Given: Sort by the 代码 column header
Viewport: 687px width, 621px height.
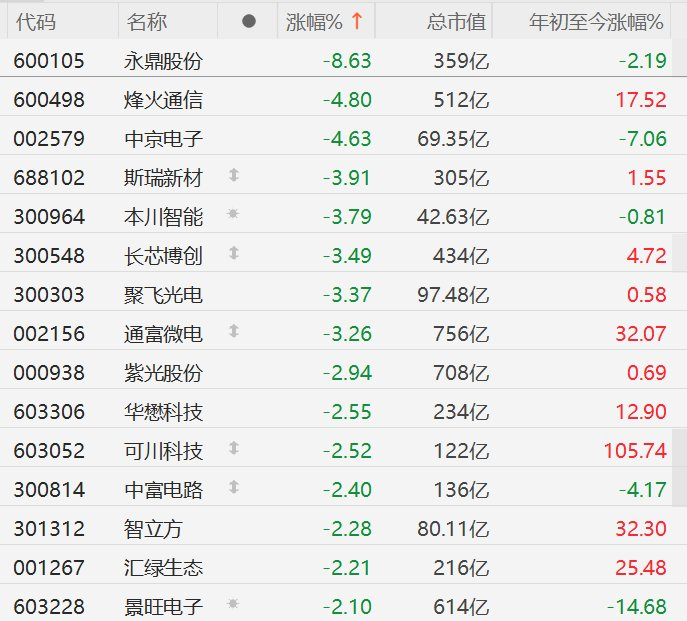Looking at the screenshot, I should (36, 22).
